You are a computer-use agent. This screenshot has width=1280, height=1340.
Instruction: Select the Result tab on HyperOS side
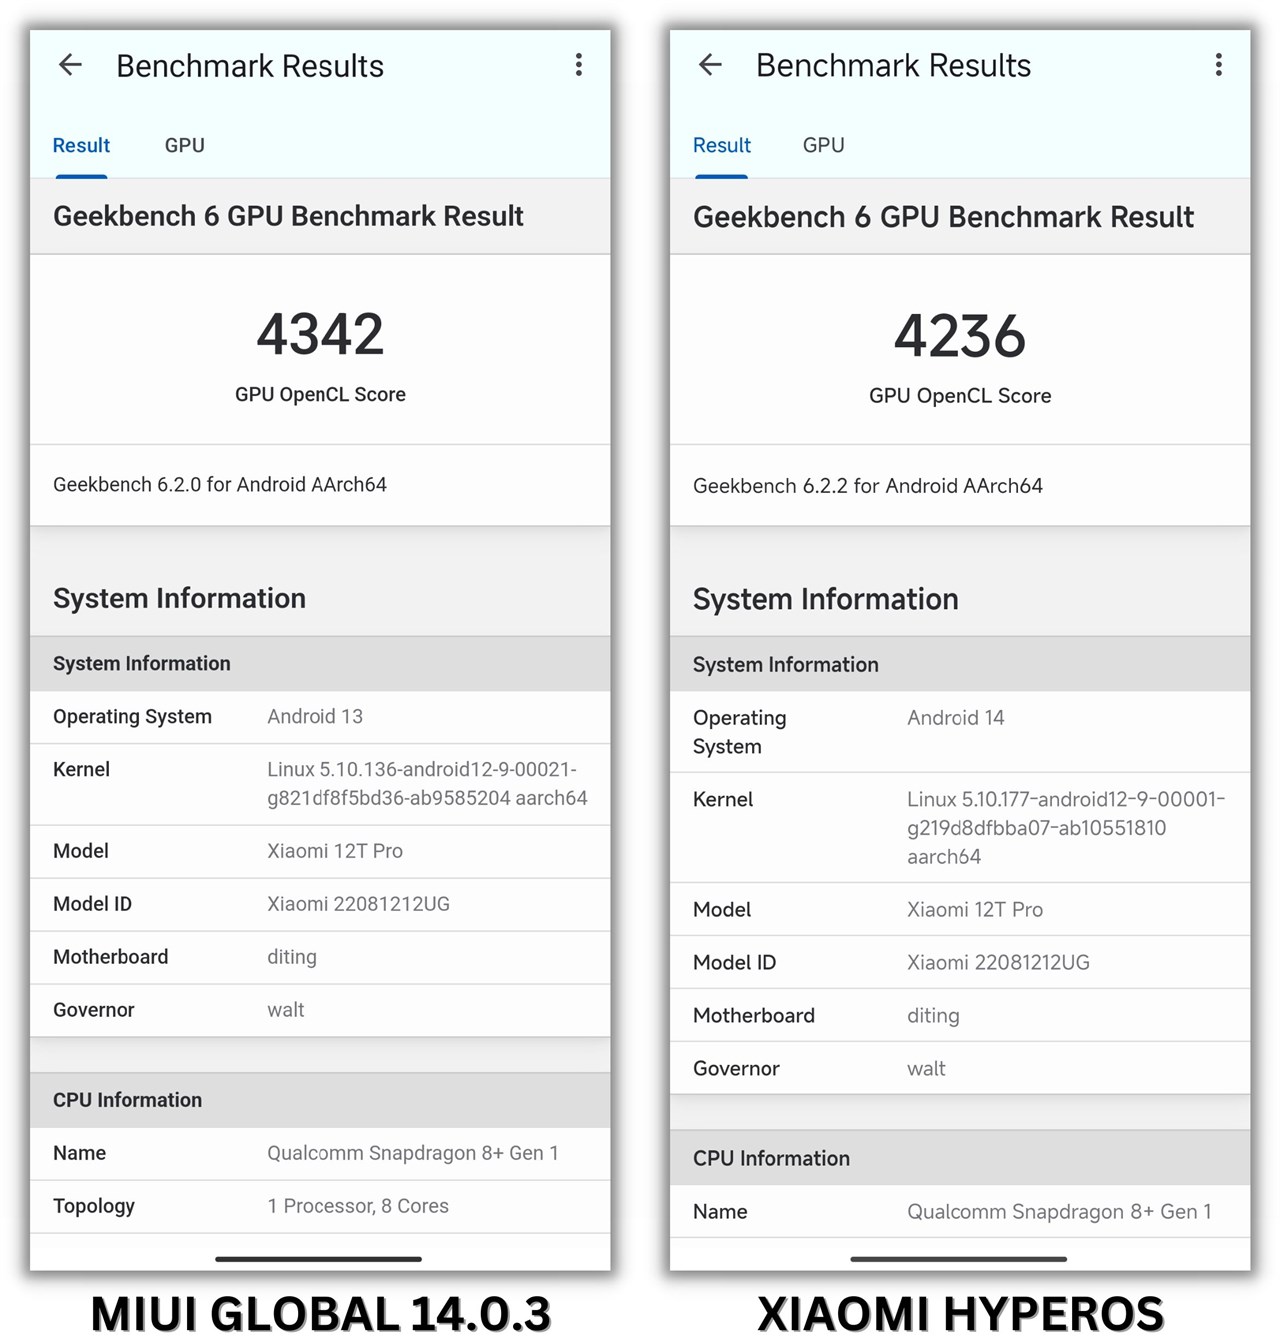(x=721, y=145)
